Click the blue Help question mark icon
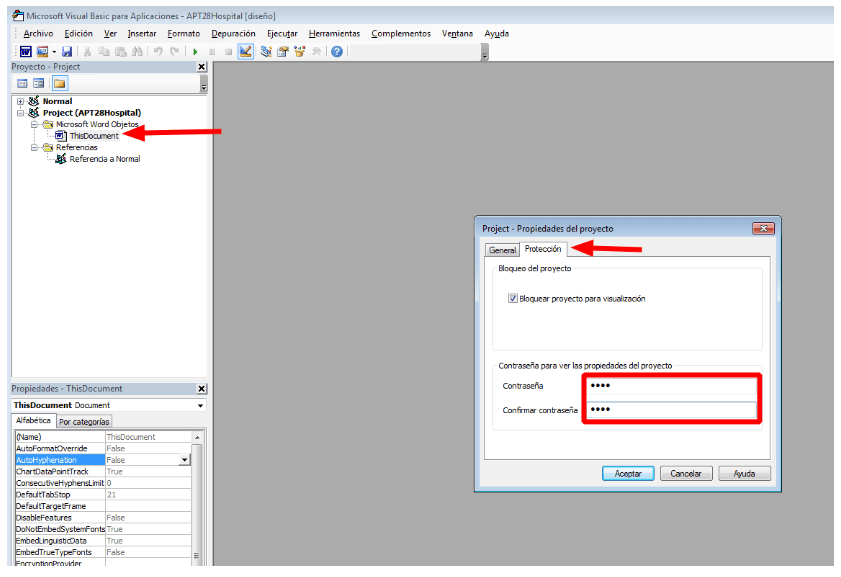841x577 pixels. (337, 51)
